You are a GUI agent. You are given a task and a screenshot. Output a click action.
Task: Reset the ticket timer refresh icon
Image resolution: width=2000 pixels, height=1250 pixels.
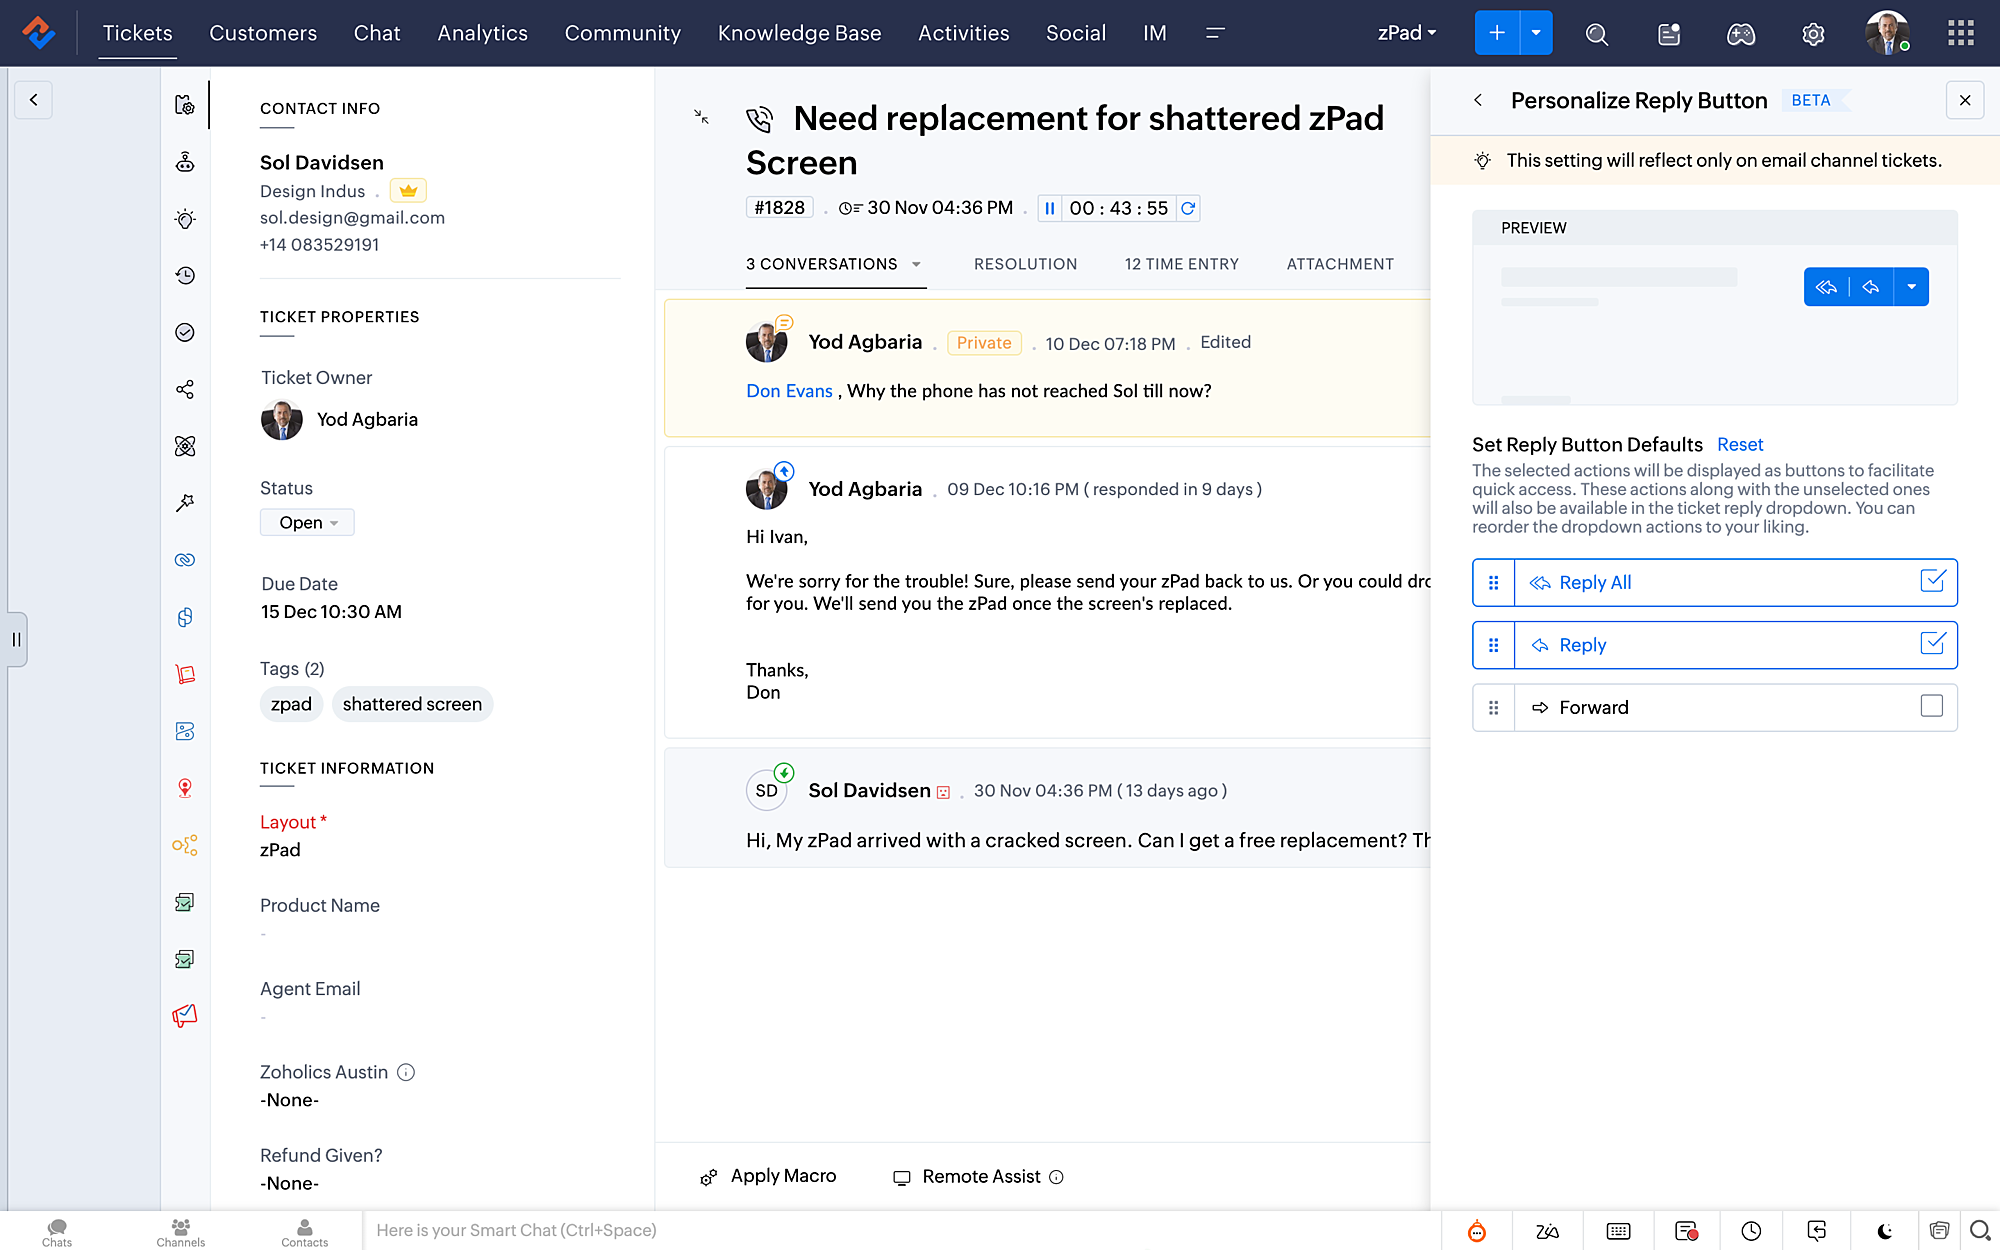(x=1188, y=208)
